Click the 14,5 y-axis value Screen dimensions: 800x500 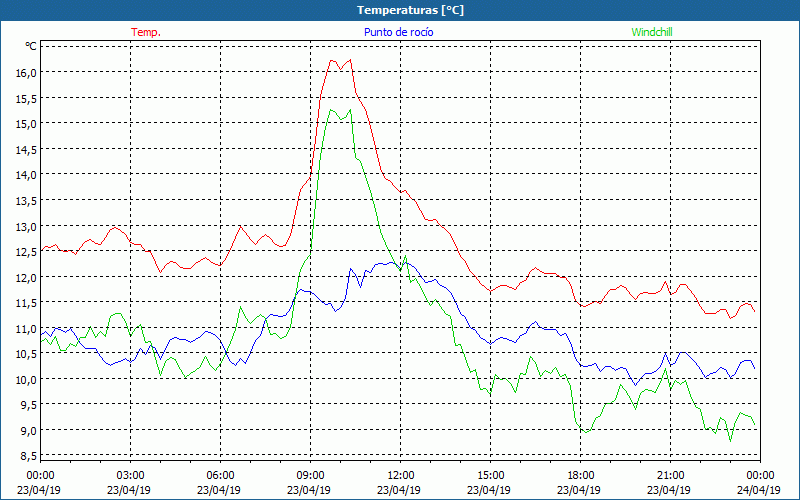(x=27, y=149)
